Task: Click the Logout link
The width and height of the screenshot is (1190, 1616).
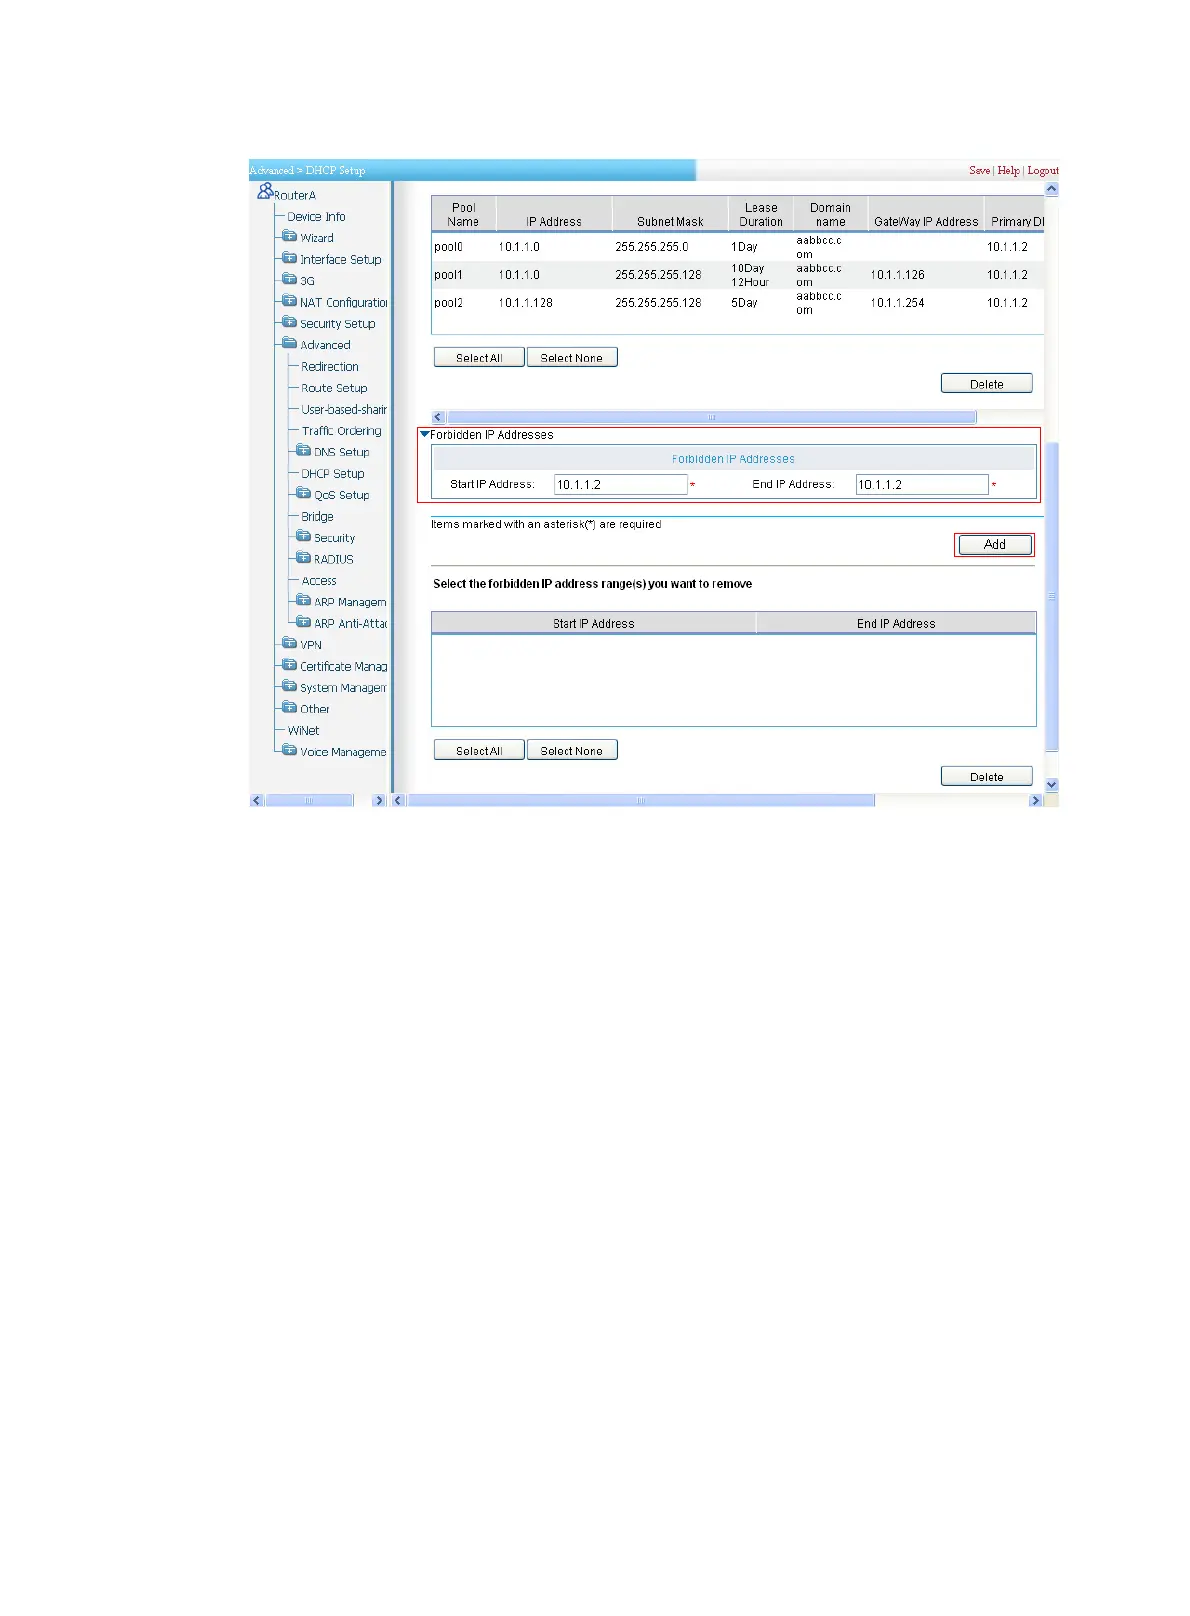Action: click(x=1042, y=171)
